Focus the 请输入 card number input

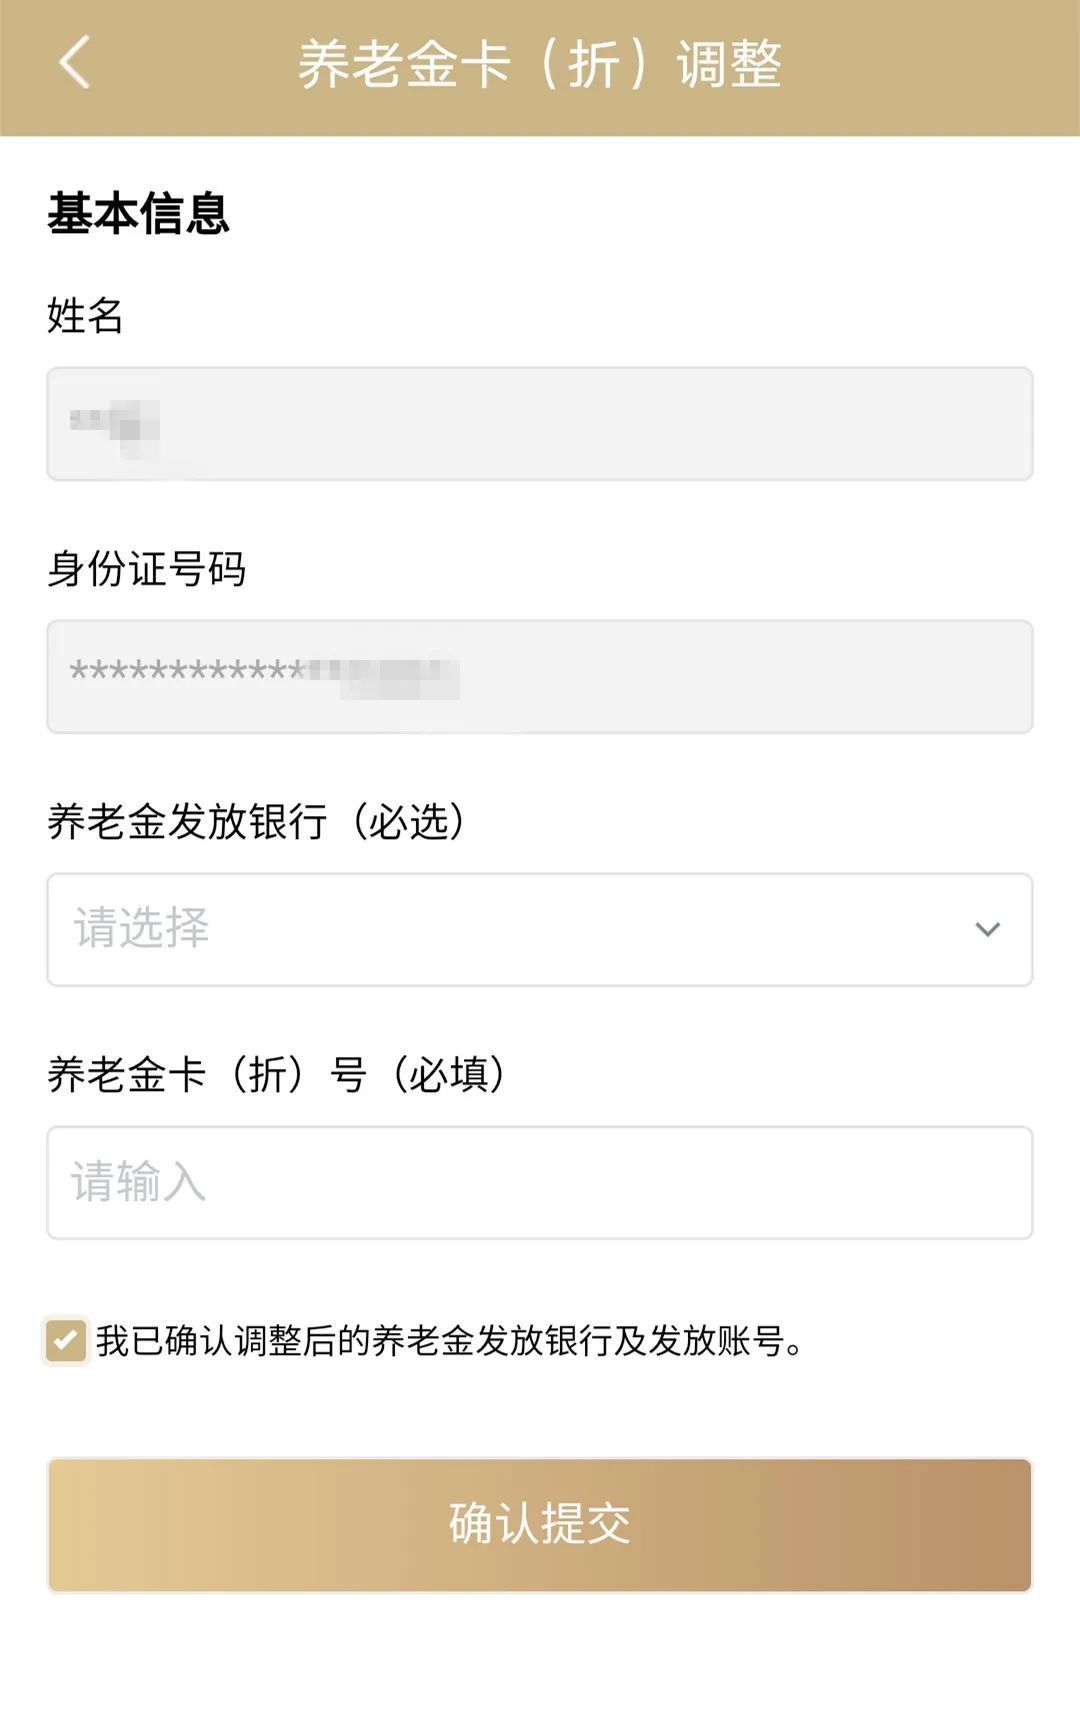[x=540, y=1182]
